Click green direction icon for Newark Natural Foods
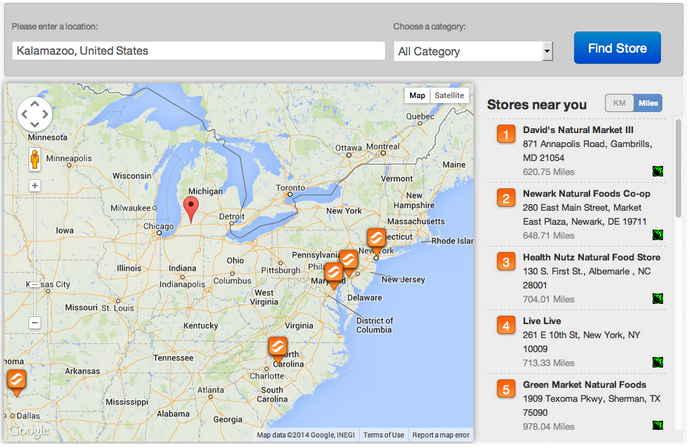The image size is (689, 448). (657, 235)
